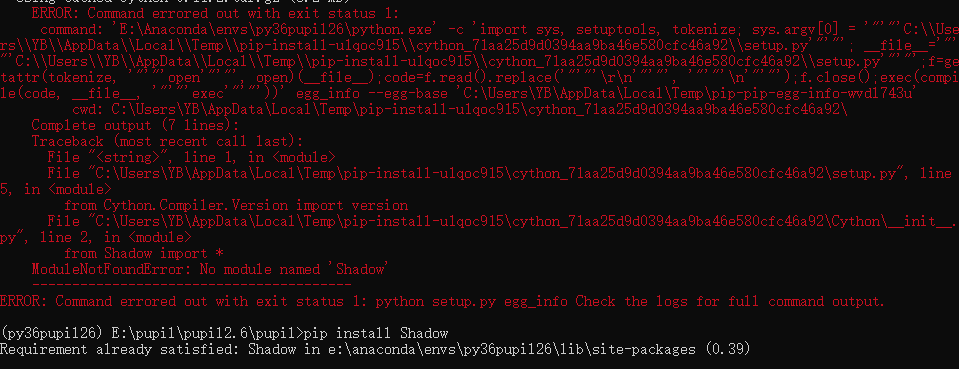The height and width of the screenshot is (369, 959).
Task: Click the 'ModuleNotFoundError: No module named Shadow' line
Action: click(210, 269)
